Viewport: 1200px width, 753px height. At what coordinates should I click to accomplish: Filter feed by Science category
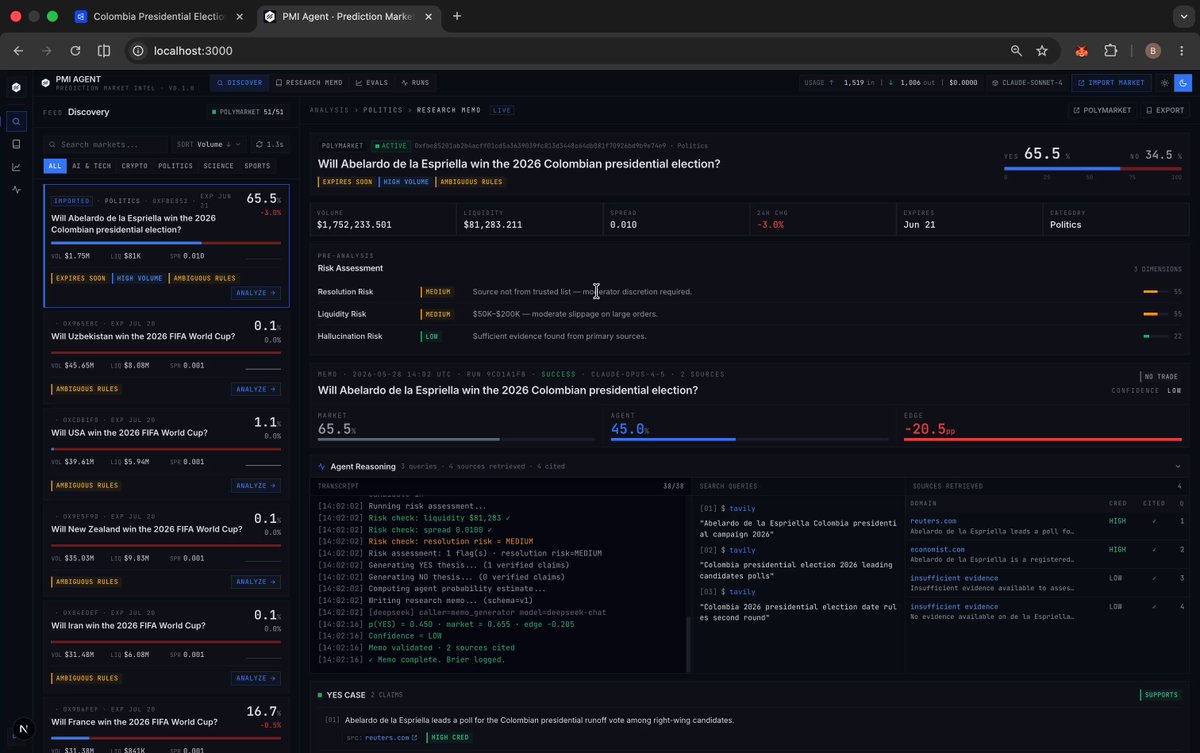coord(218,166)
